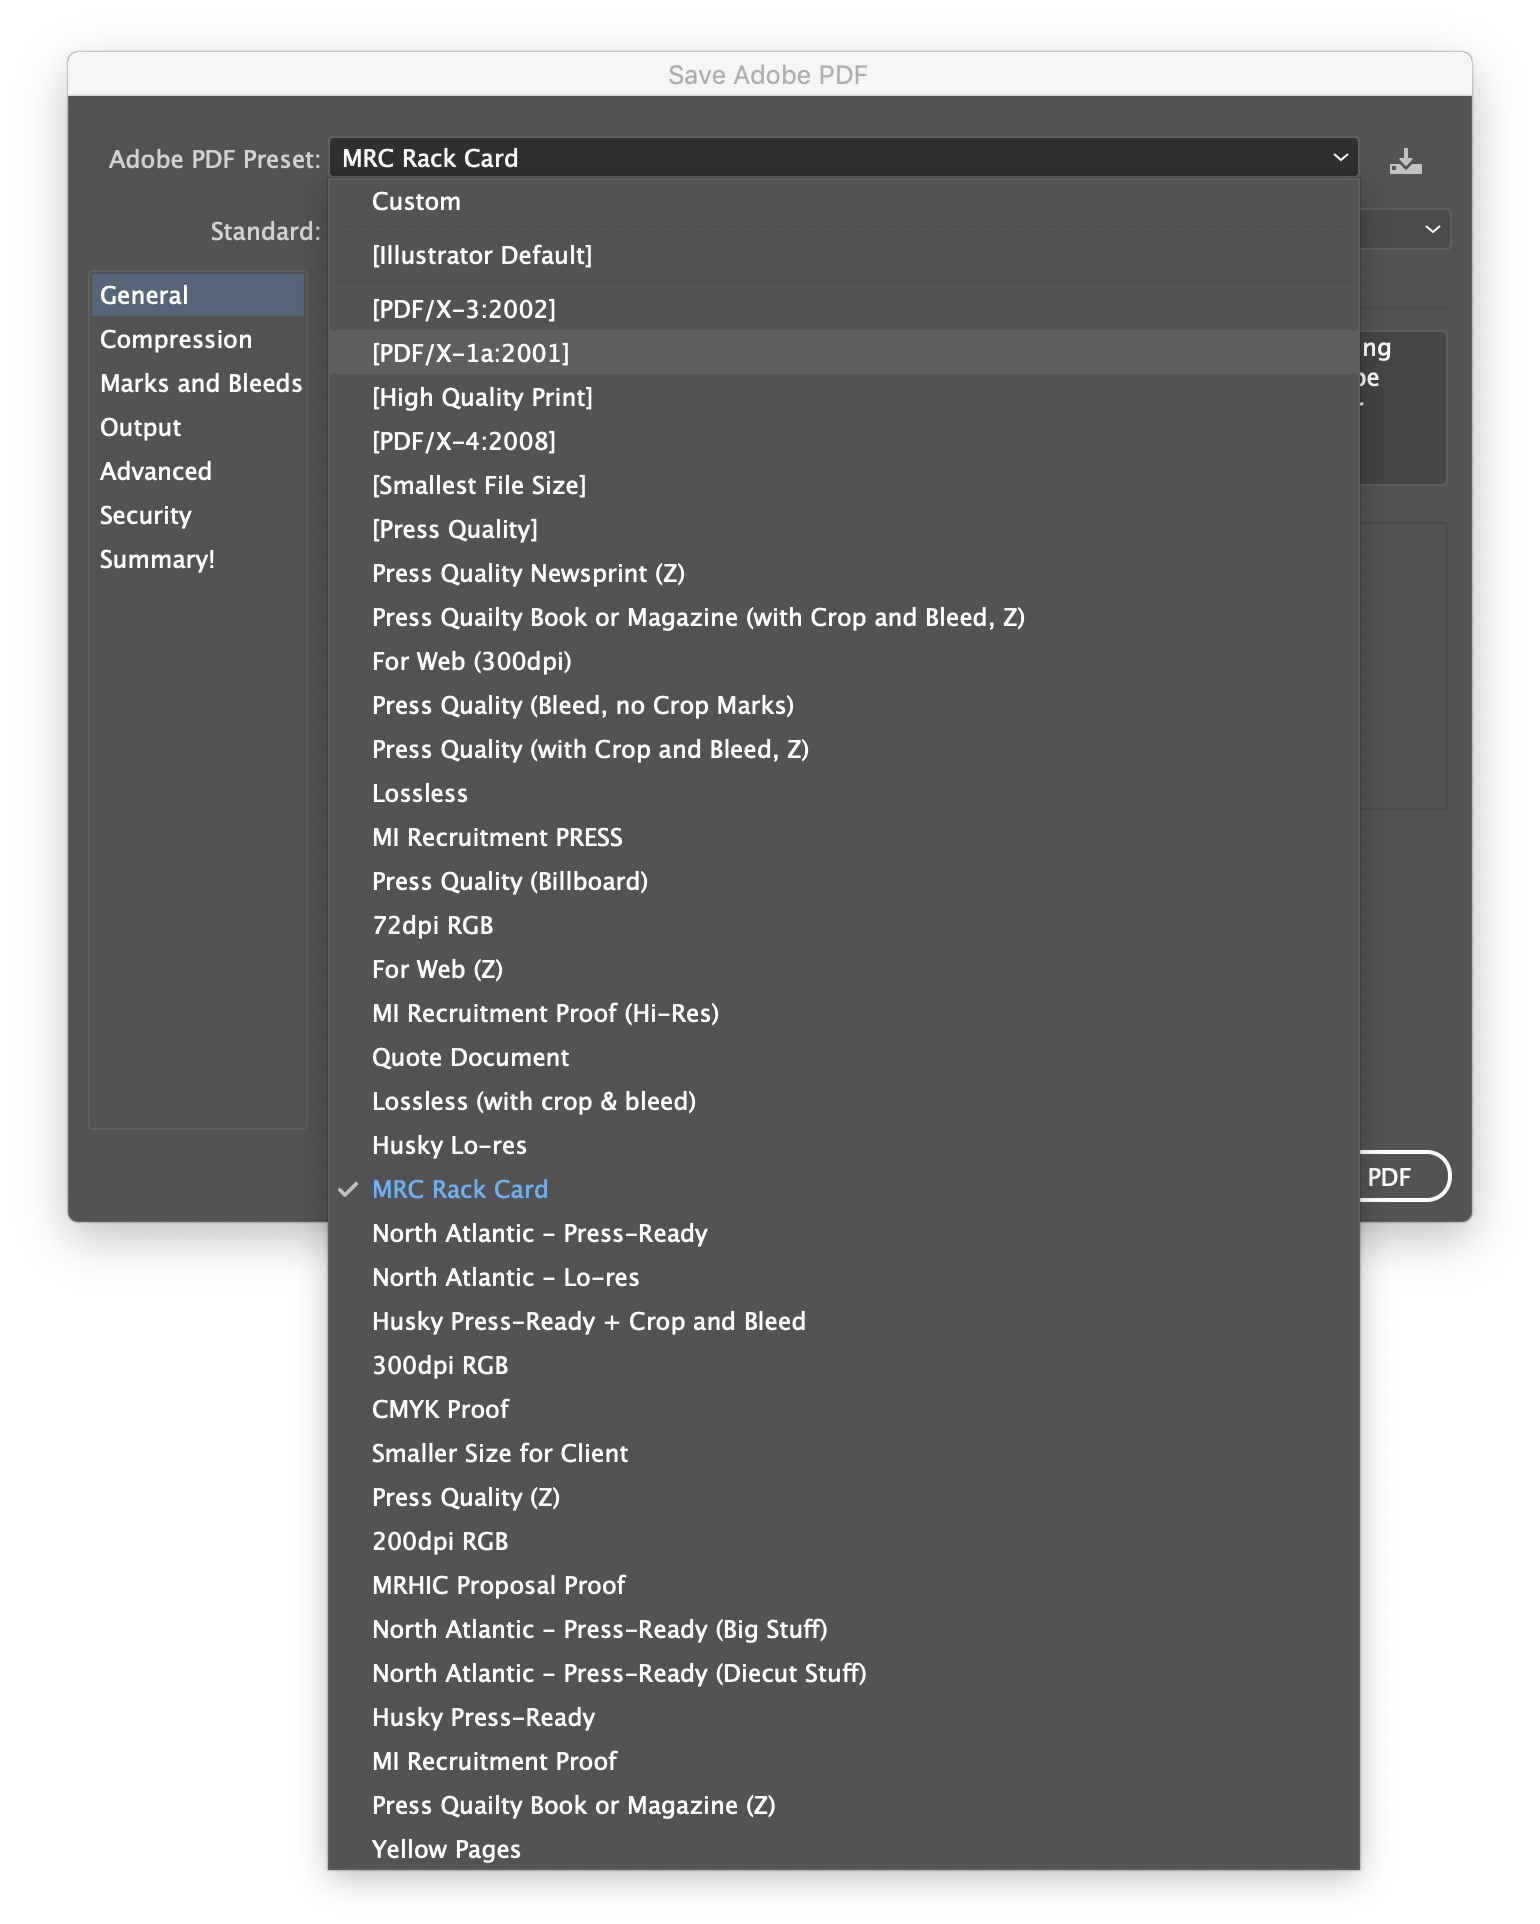Select the 200dpi RGB preset
1540x1924 pixels.
[x=844, y=1541]
